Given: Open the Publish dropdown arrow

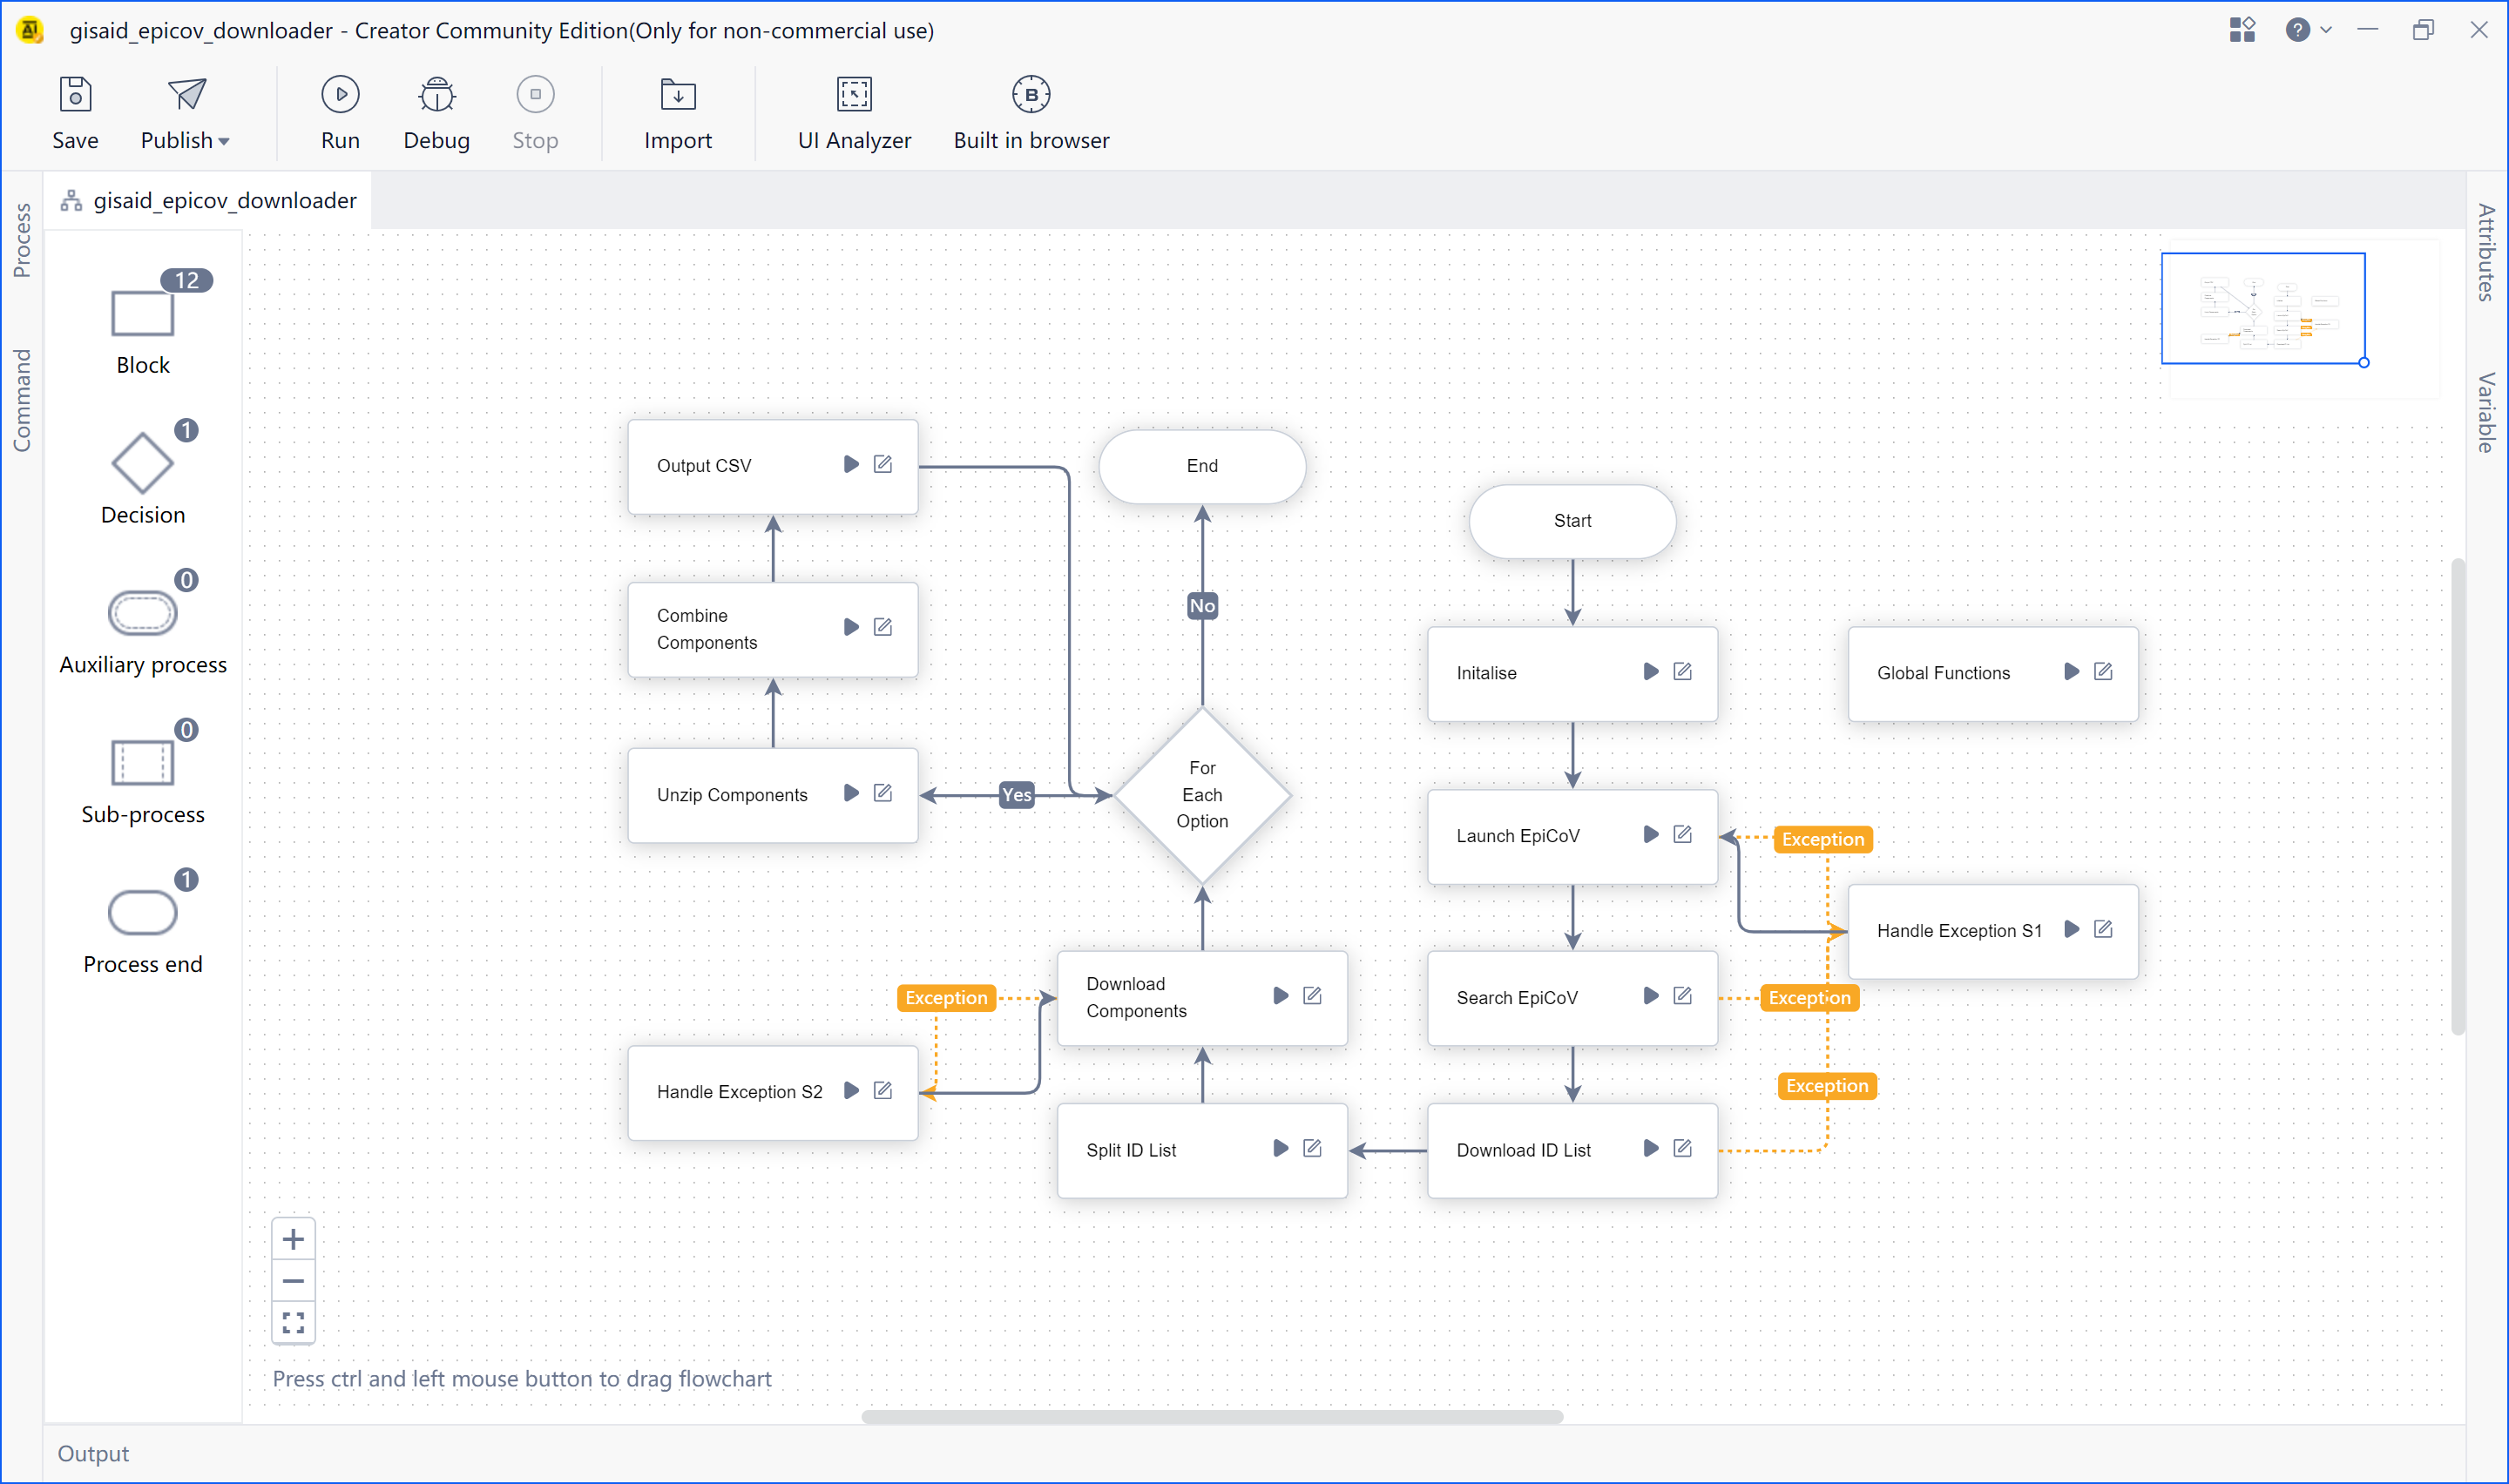Looking at the screenshot, I should click(224, 141).
